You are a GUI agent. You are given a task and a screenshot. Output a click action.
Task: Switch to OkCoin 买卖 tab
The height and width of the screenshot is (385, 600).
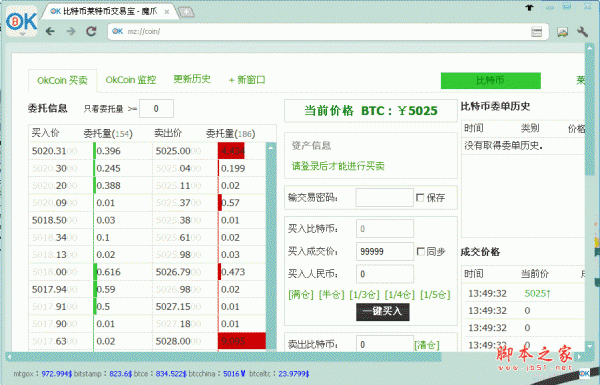62,80
